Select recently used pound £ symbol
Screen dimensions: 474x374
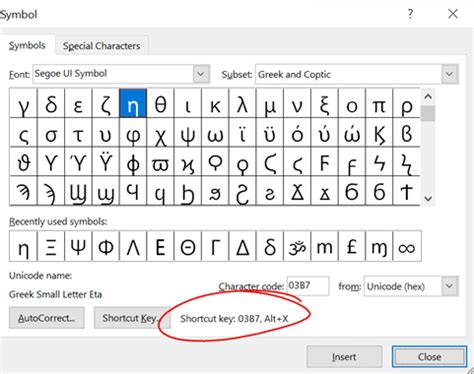click(x=352, y=246)
